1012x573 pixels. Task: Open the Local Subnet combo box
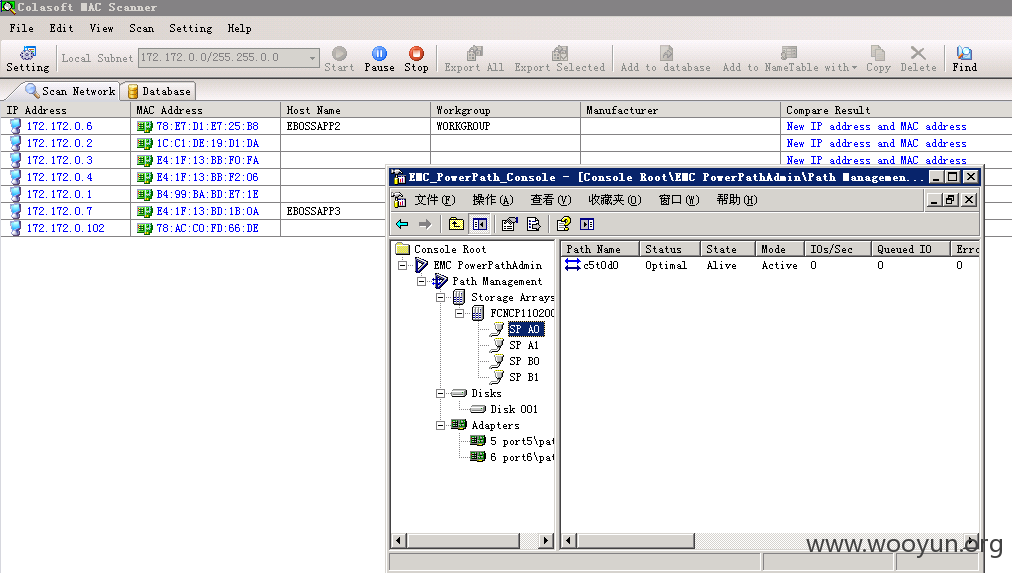(x=229, y=57)
